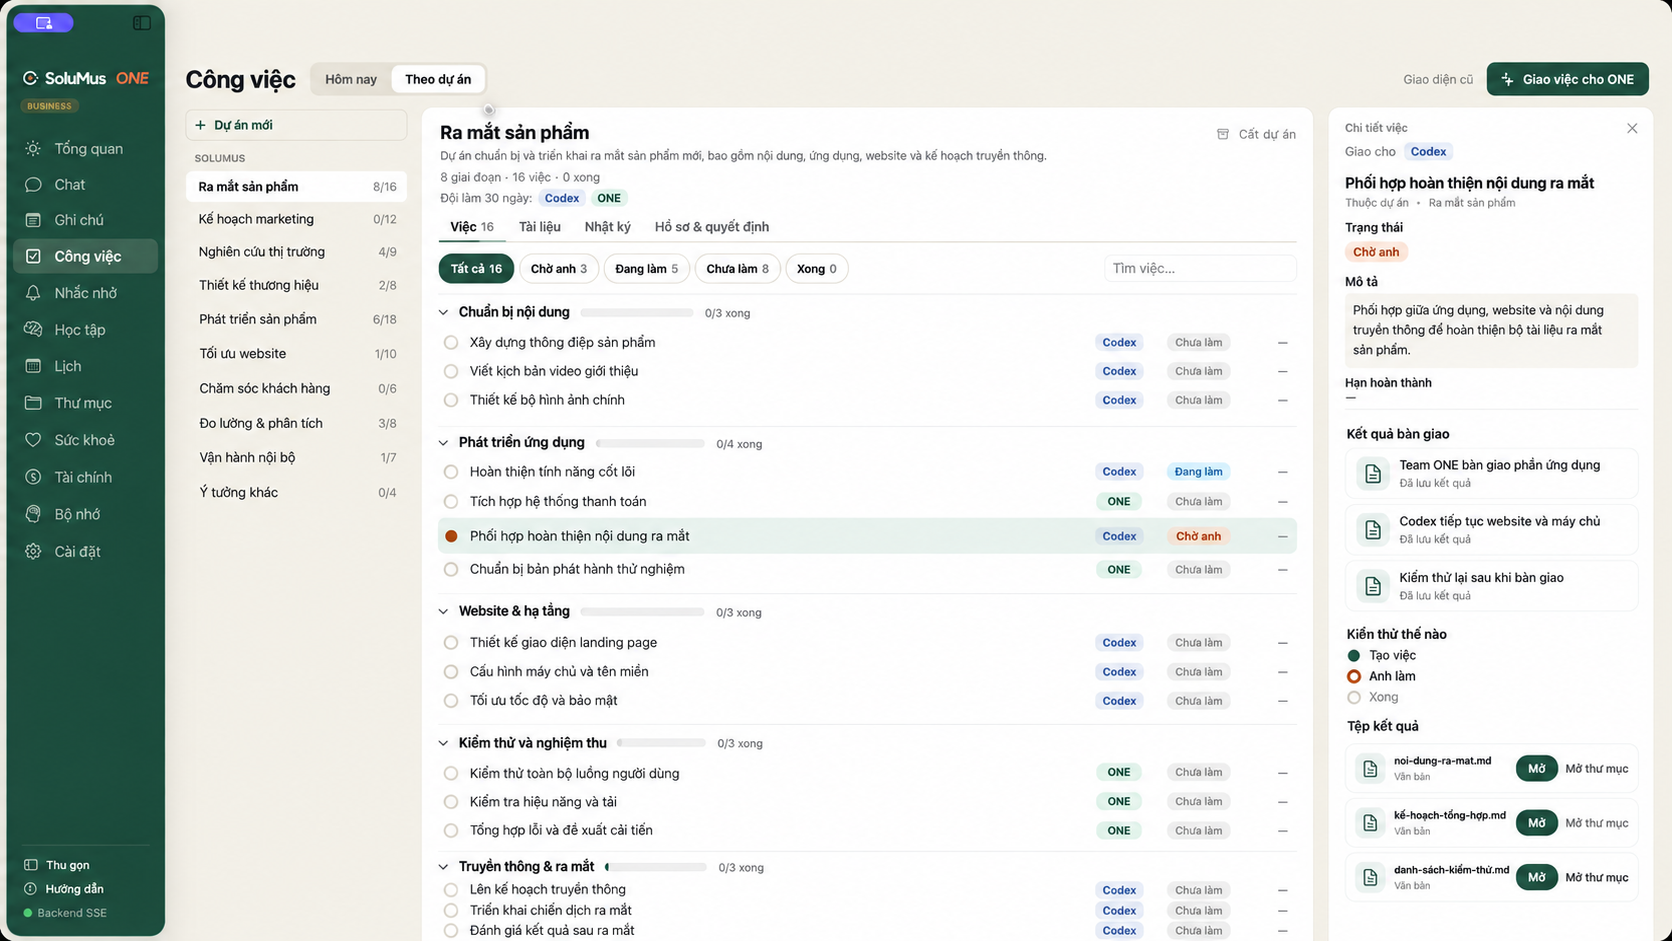
Task: Open Hồ sơ & quyết định tab
Action: 712,227
